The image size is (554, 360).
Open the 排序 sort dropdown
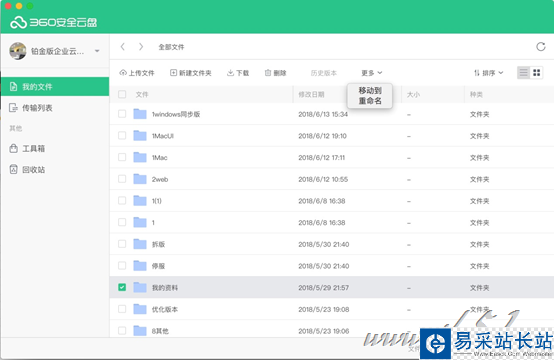(x=489, y=73)
